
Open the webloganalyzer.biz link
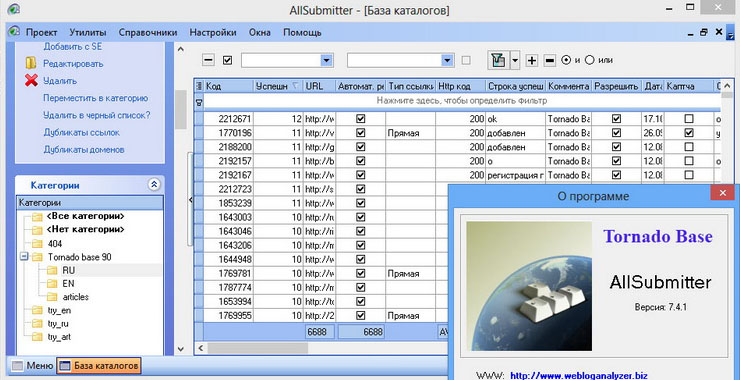coord(579,376)
